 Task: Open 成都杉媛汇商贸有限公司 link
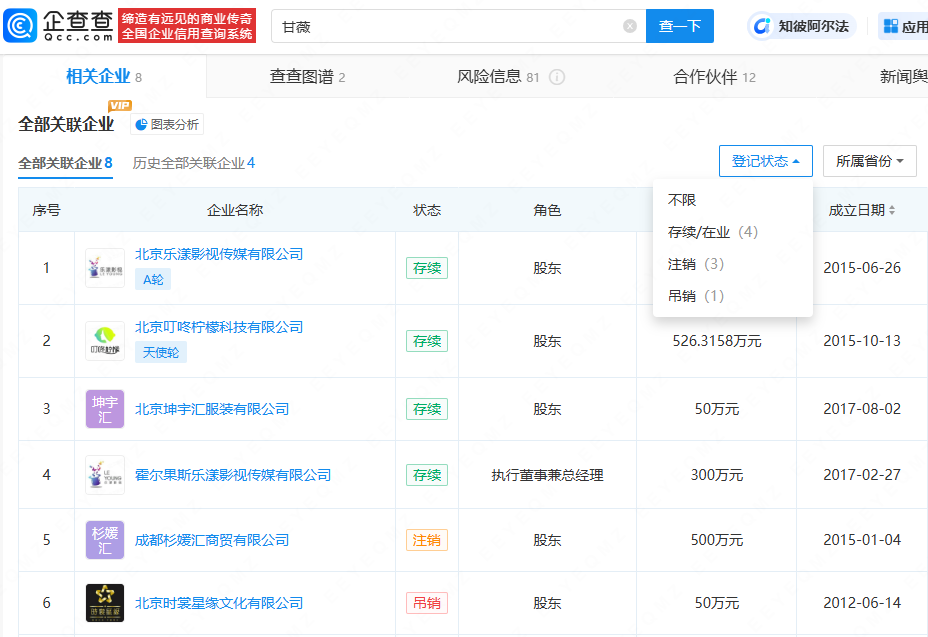coord(212,540)
